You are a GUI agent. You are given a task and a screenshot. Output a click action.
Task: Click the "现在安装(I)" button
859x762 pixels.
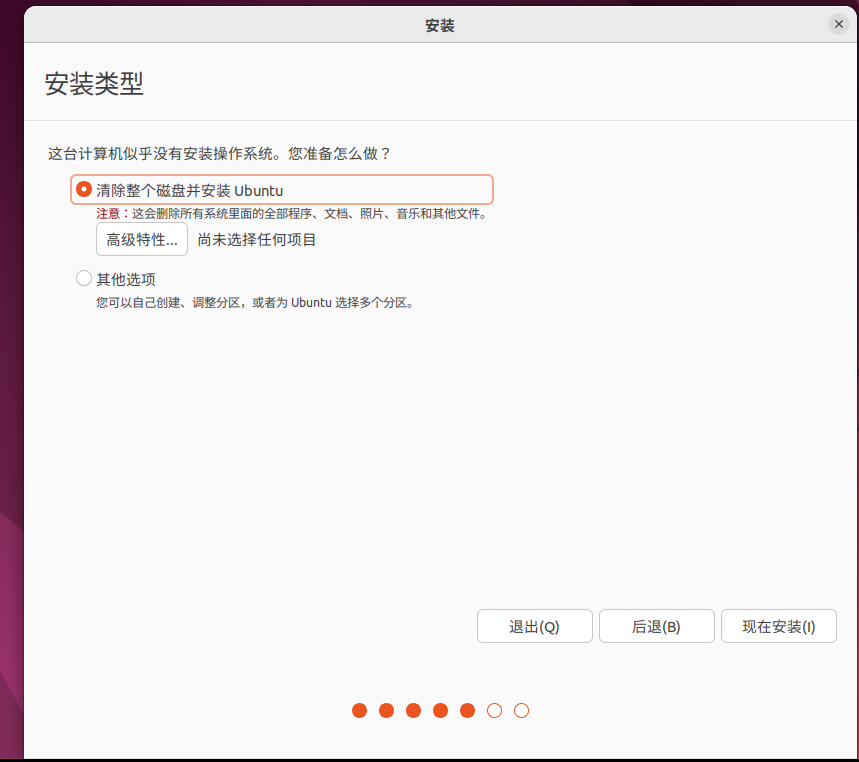(x=778, y=626)
